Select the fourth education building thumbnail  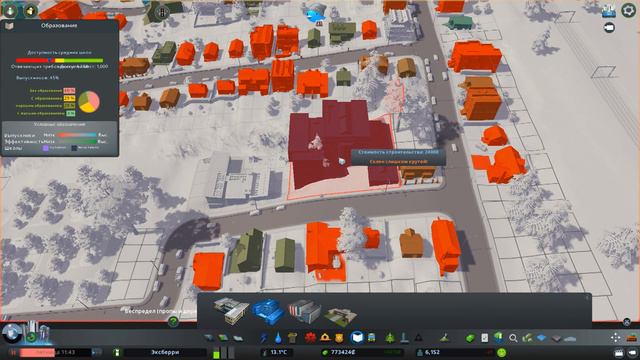341,316
